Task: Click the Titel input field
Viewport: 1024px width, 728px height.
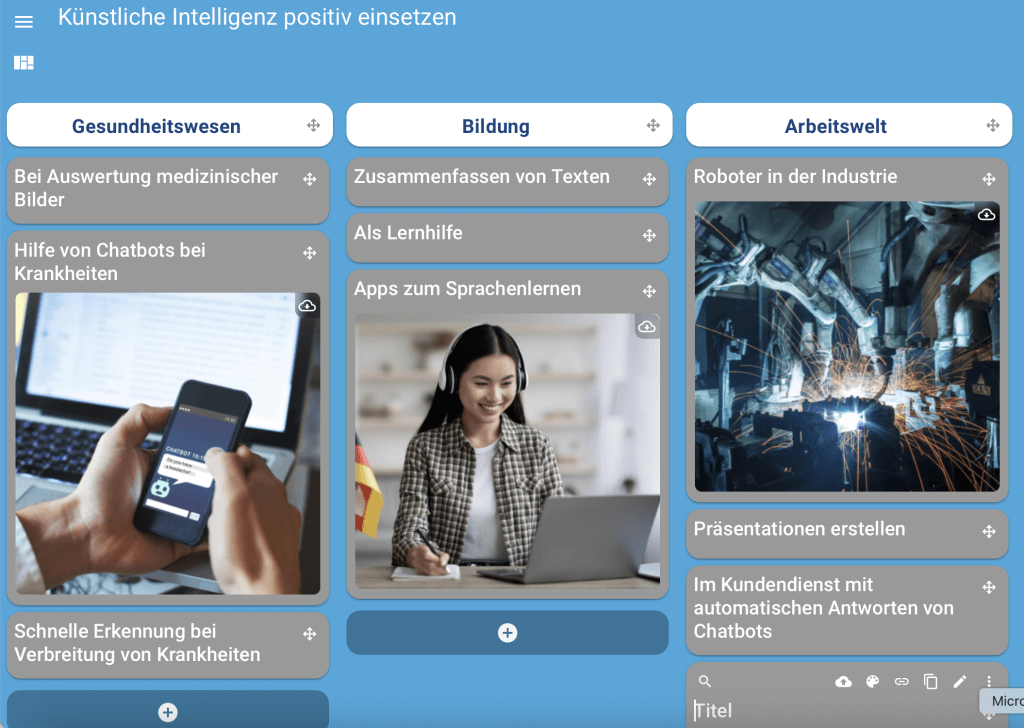Action: coord(836,710)
